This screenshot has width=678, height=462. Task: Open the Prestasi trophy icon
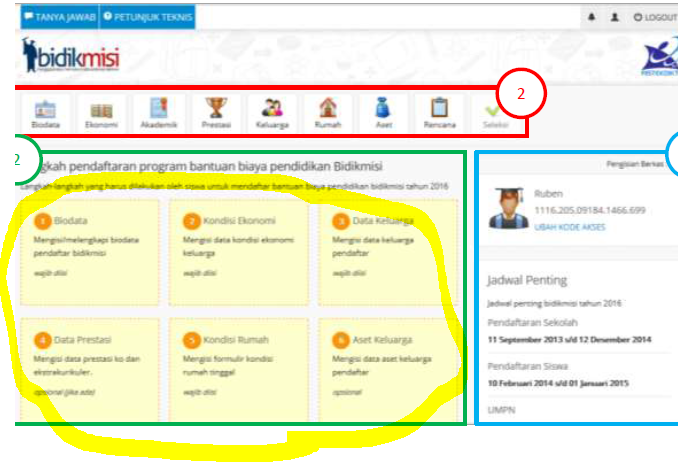coord(216,113)
